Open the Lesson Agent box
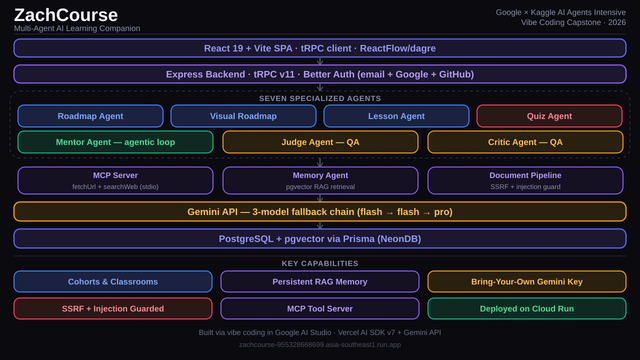 [396, 116]
